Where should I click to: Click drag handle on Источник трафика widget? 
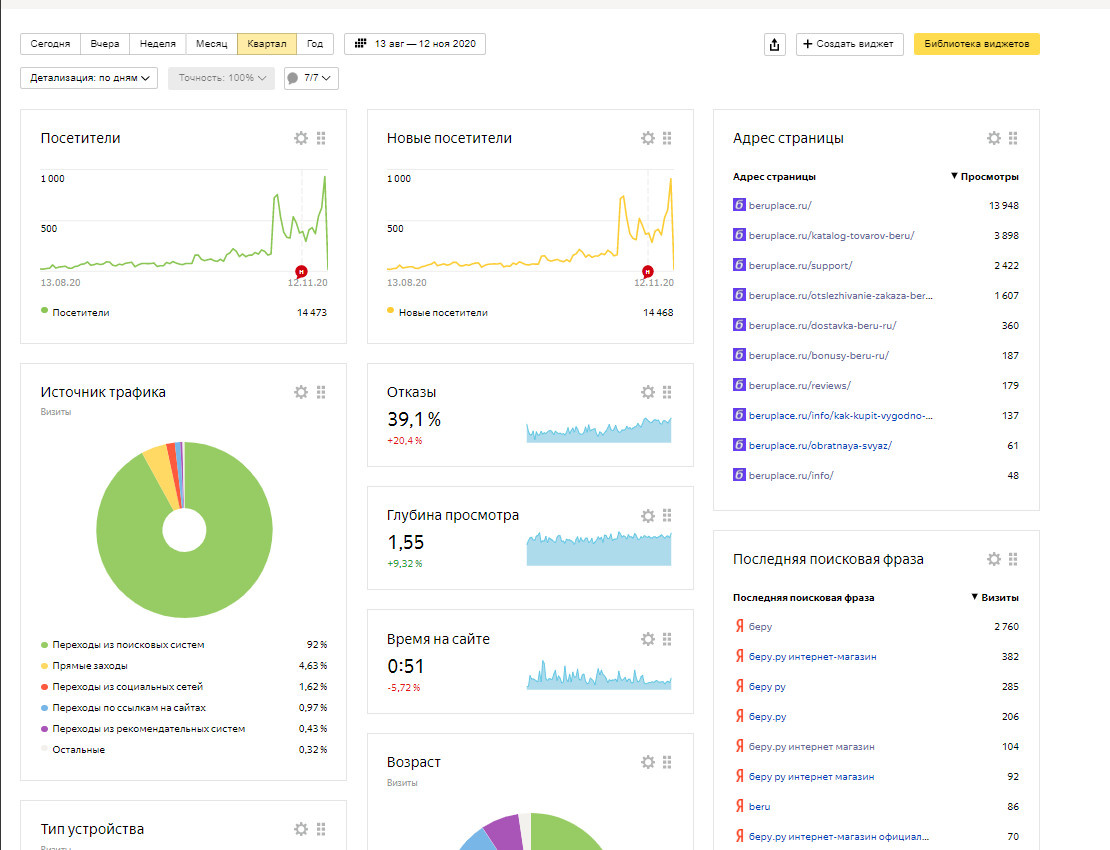click(x=321, y=393)
